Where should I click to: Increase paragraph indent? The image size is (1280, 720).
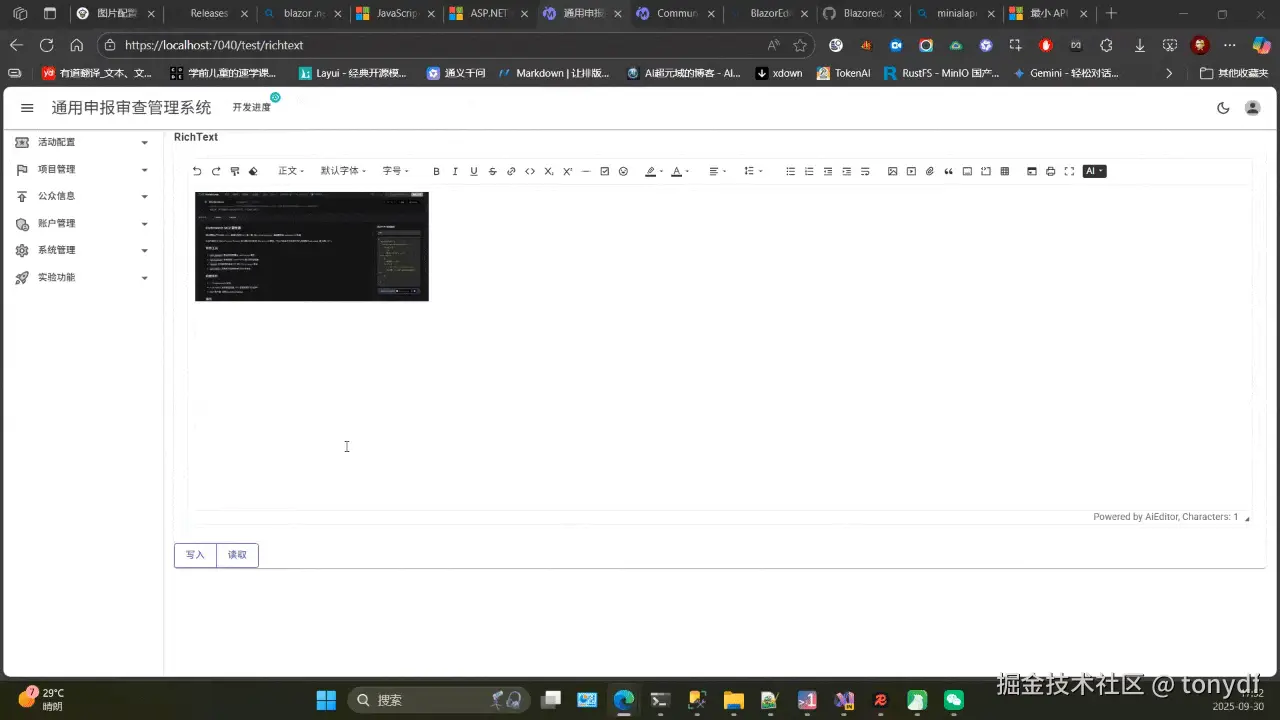click(x=846, y=171)
